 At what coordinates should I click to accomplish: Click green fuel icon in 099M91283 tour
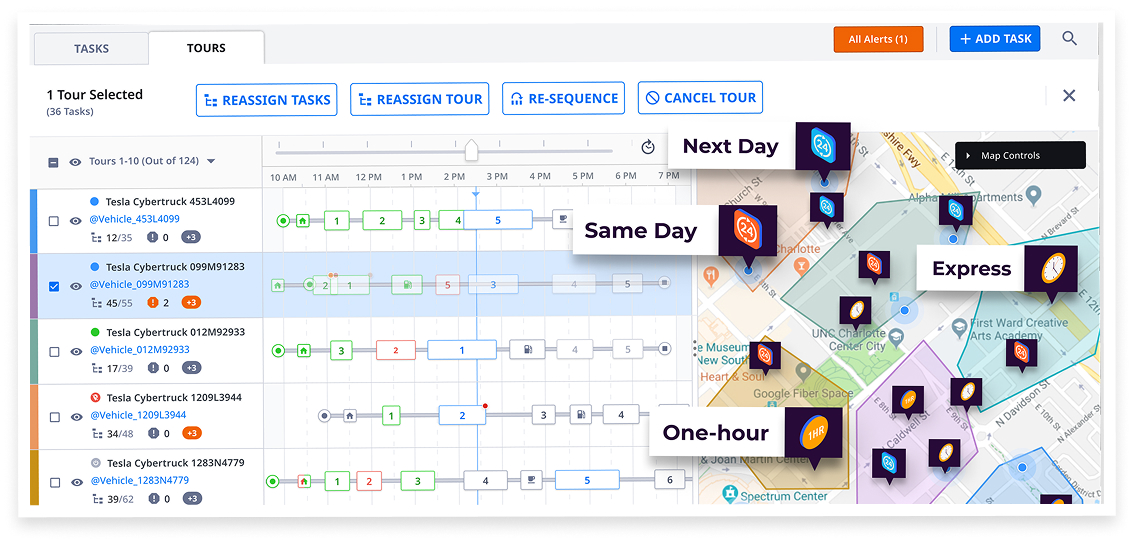tap(408, 285)
